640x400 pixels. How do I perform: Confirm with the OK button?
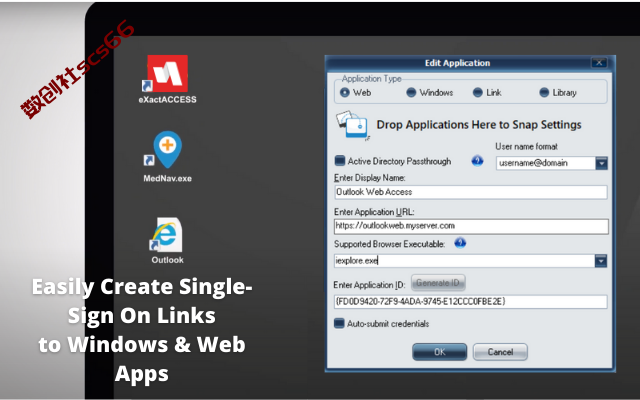pos(440,352)
